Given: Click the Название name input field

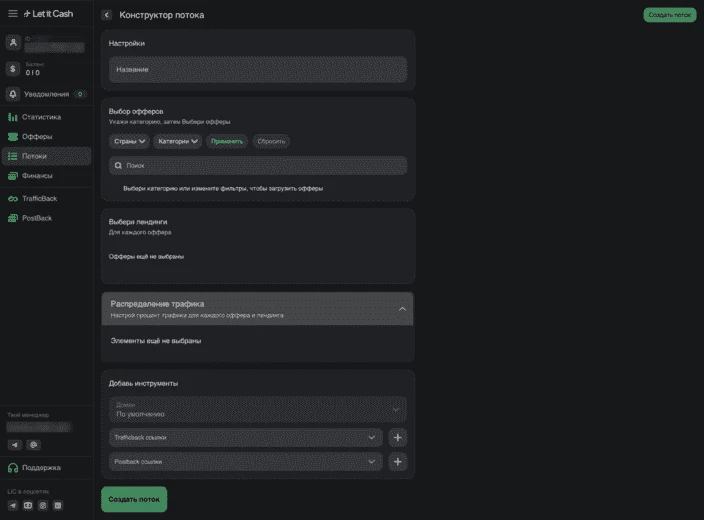Looking at the screenshot, I should [x=258, y=70].
